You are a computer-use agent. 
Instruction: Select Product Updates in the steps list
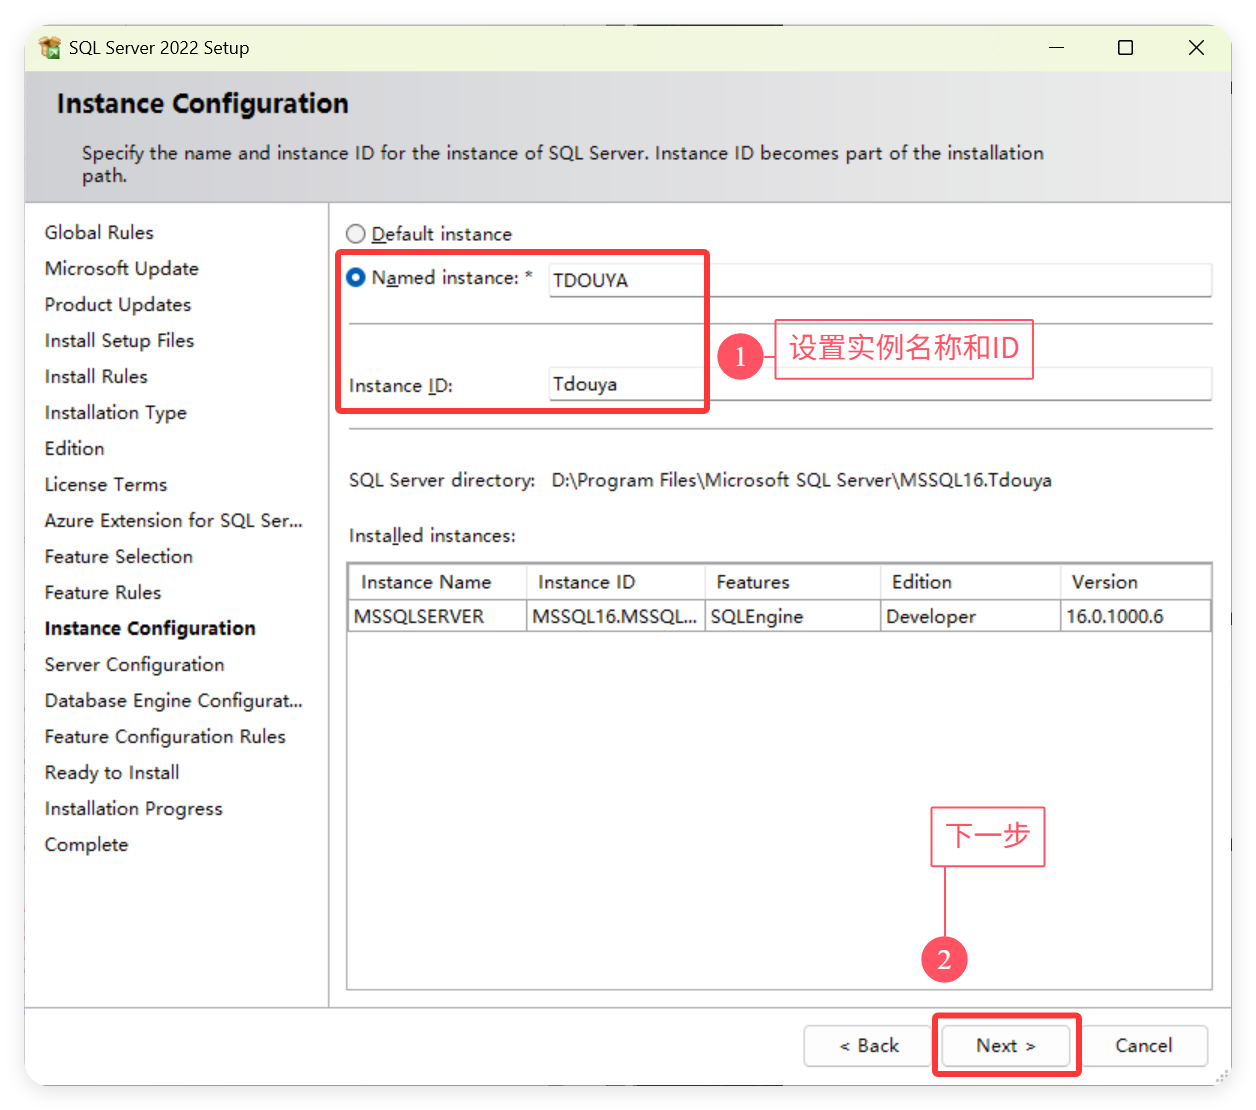(117, 304)
